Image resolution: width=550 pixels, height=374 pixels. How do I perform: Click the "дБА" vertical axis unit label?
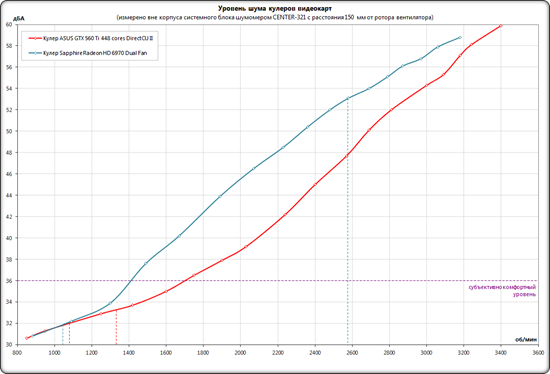pos(19,18)
